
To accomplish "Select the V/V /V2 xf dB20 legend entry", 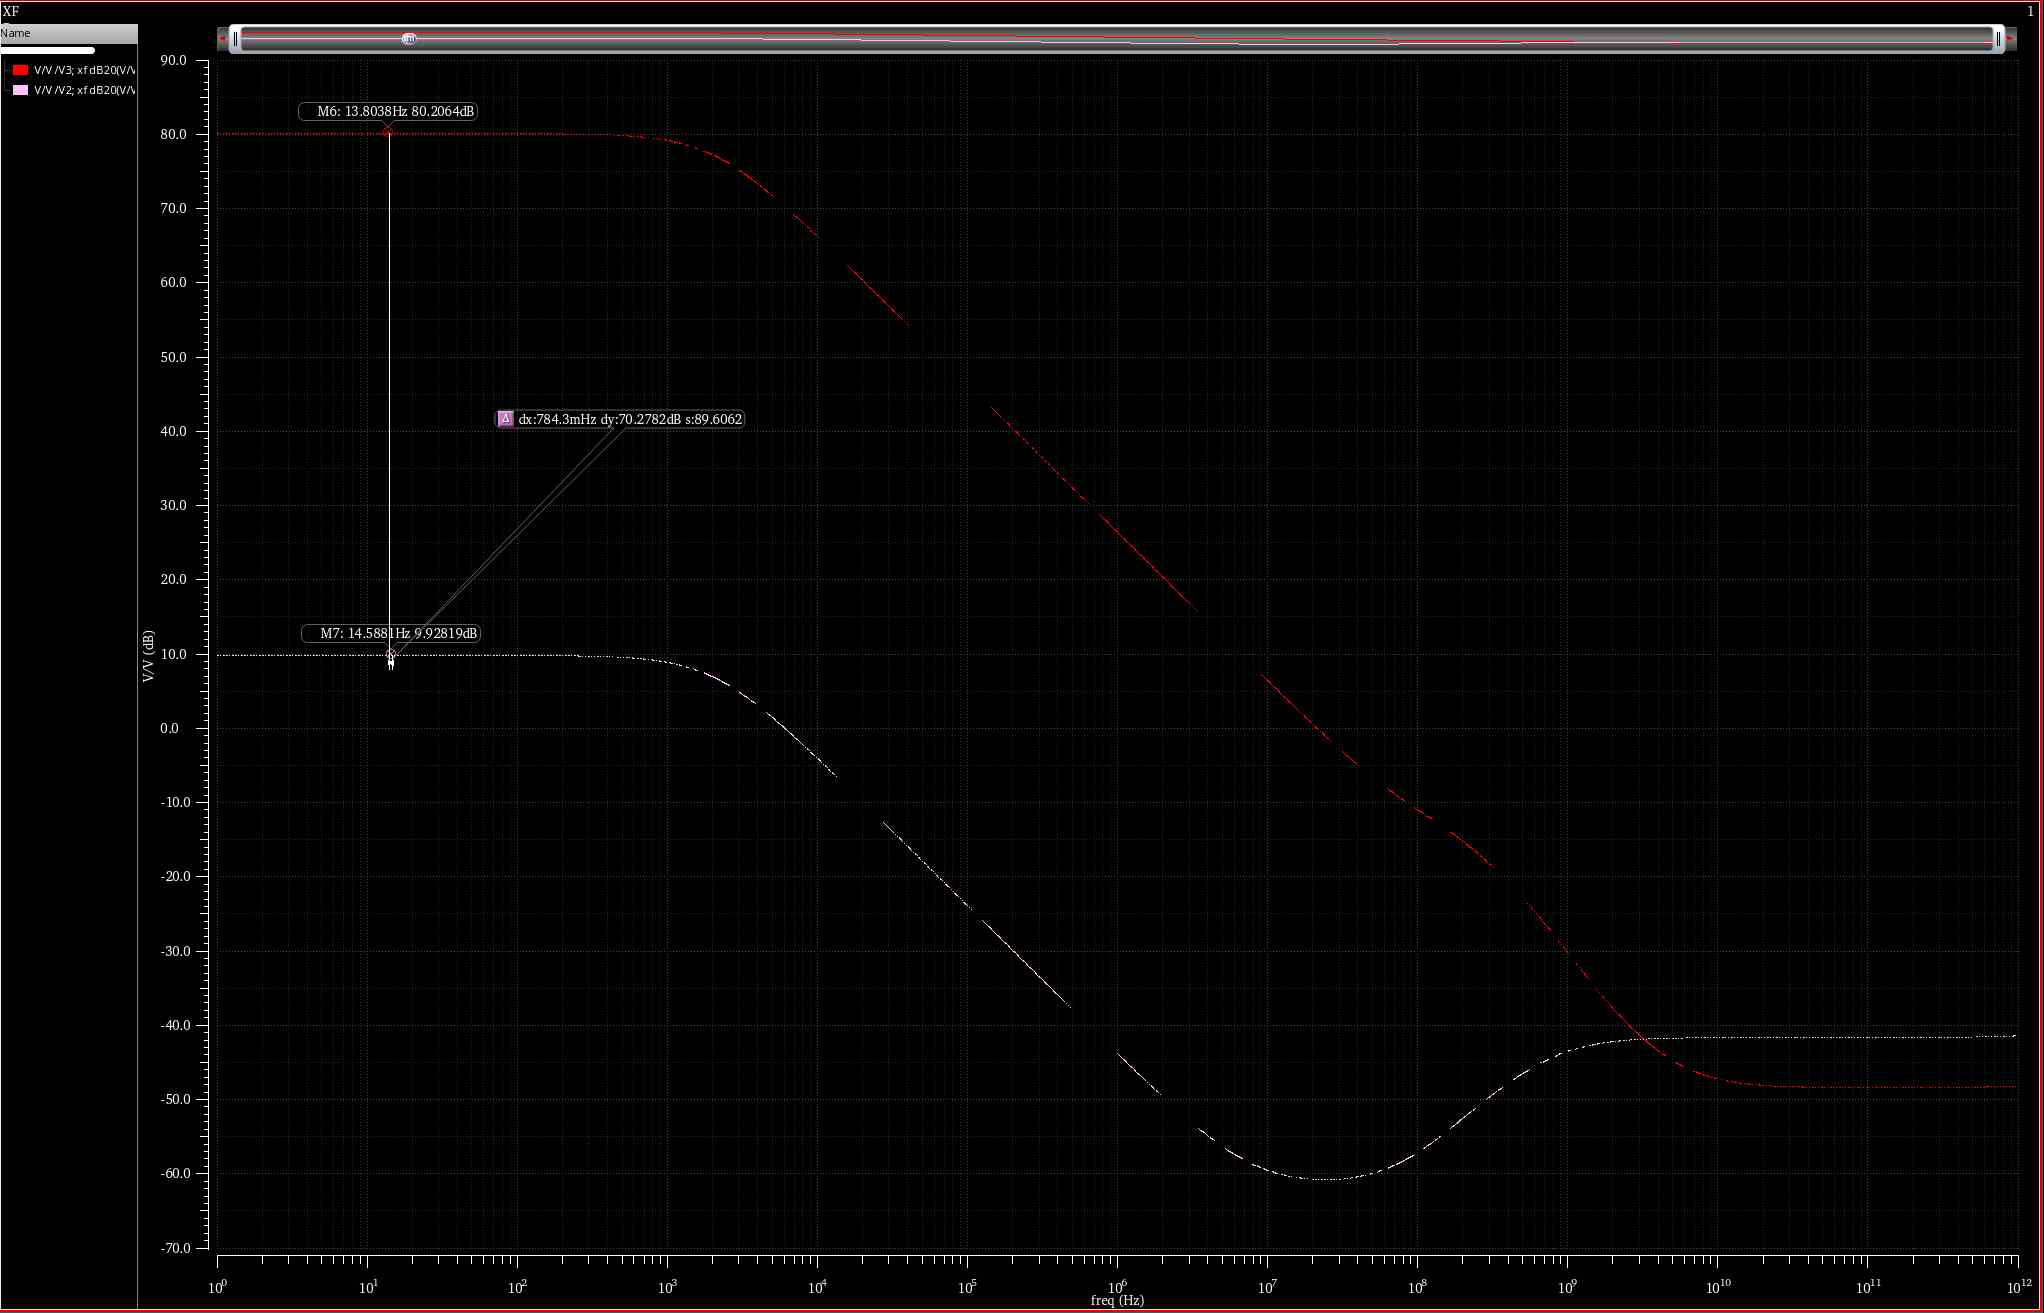I will [x=84, y=90].
